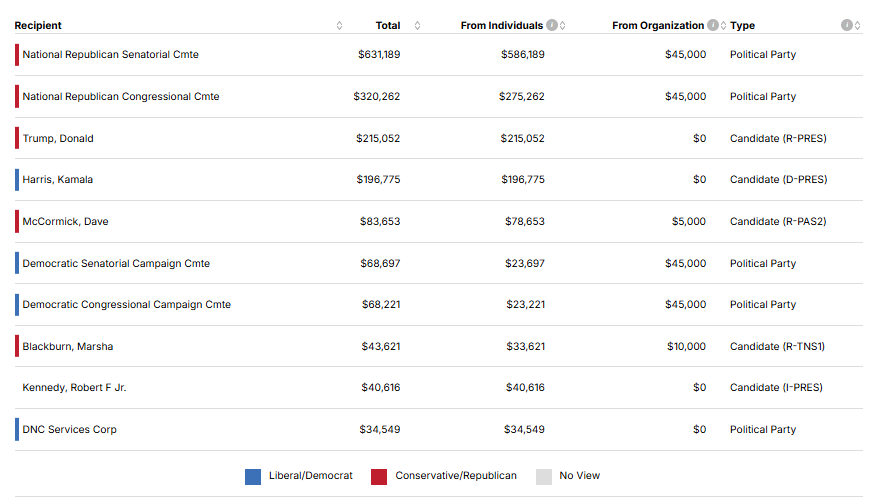Click the $33,621 individuals value

point(526,347)
